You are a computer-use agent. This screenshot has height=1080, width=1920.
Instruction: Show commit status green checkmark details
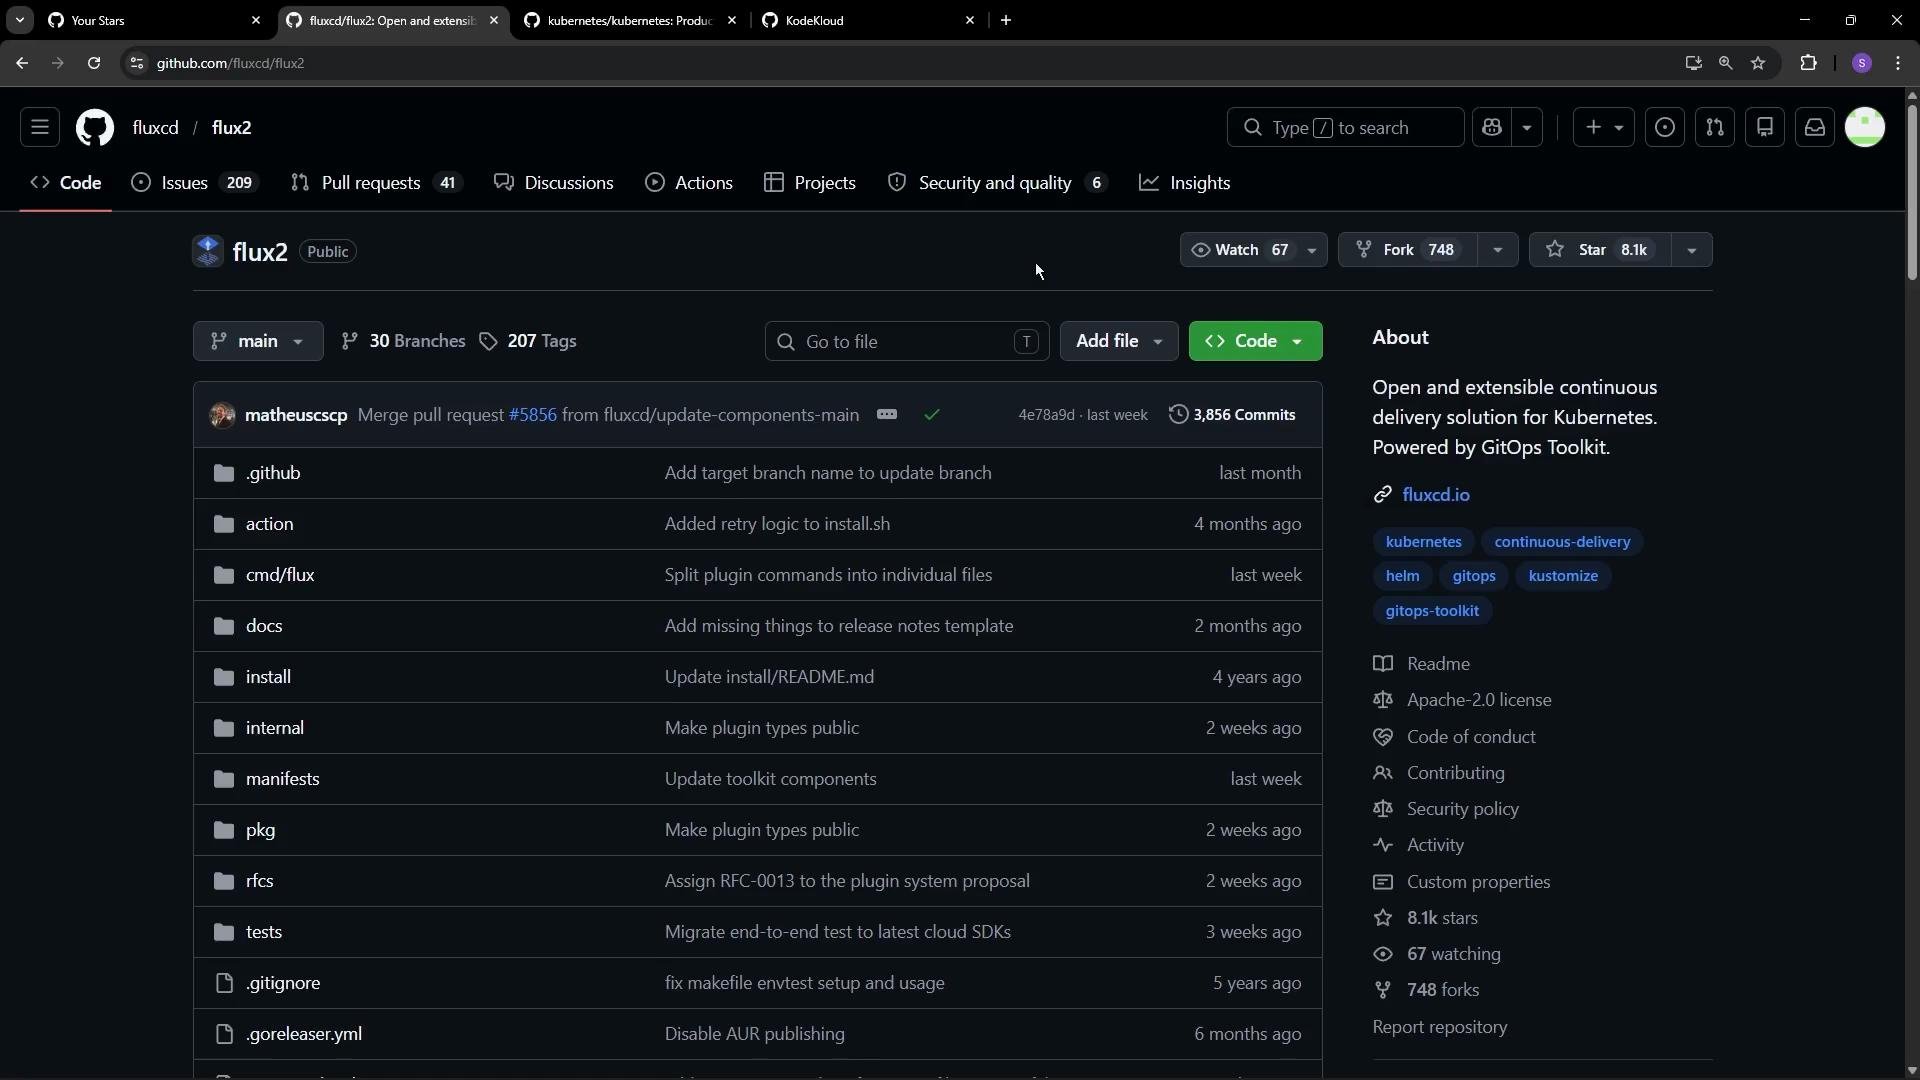932,415
